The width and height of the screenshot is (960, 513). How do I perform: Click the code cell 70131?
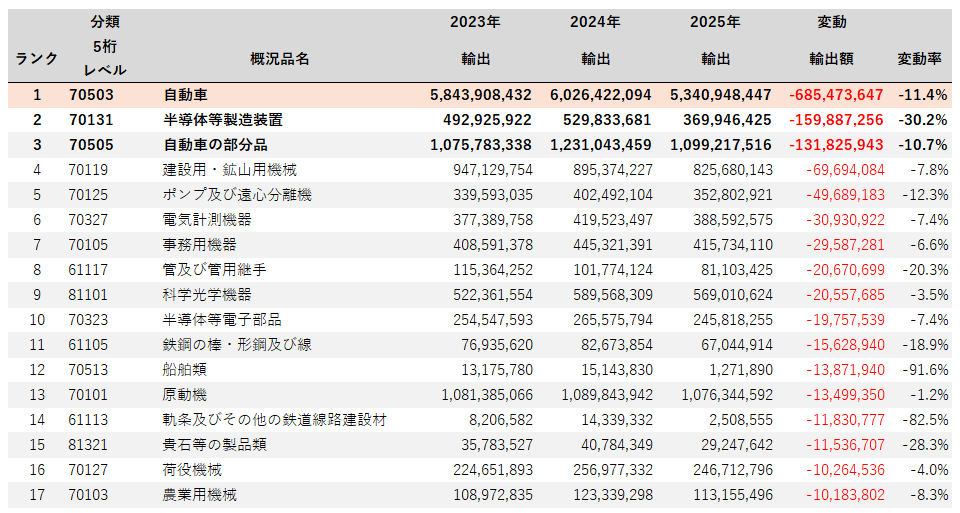tap(92, 120)
